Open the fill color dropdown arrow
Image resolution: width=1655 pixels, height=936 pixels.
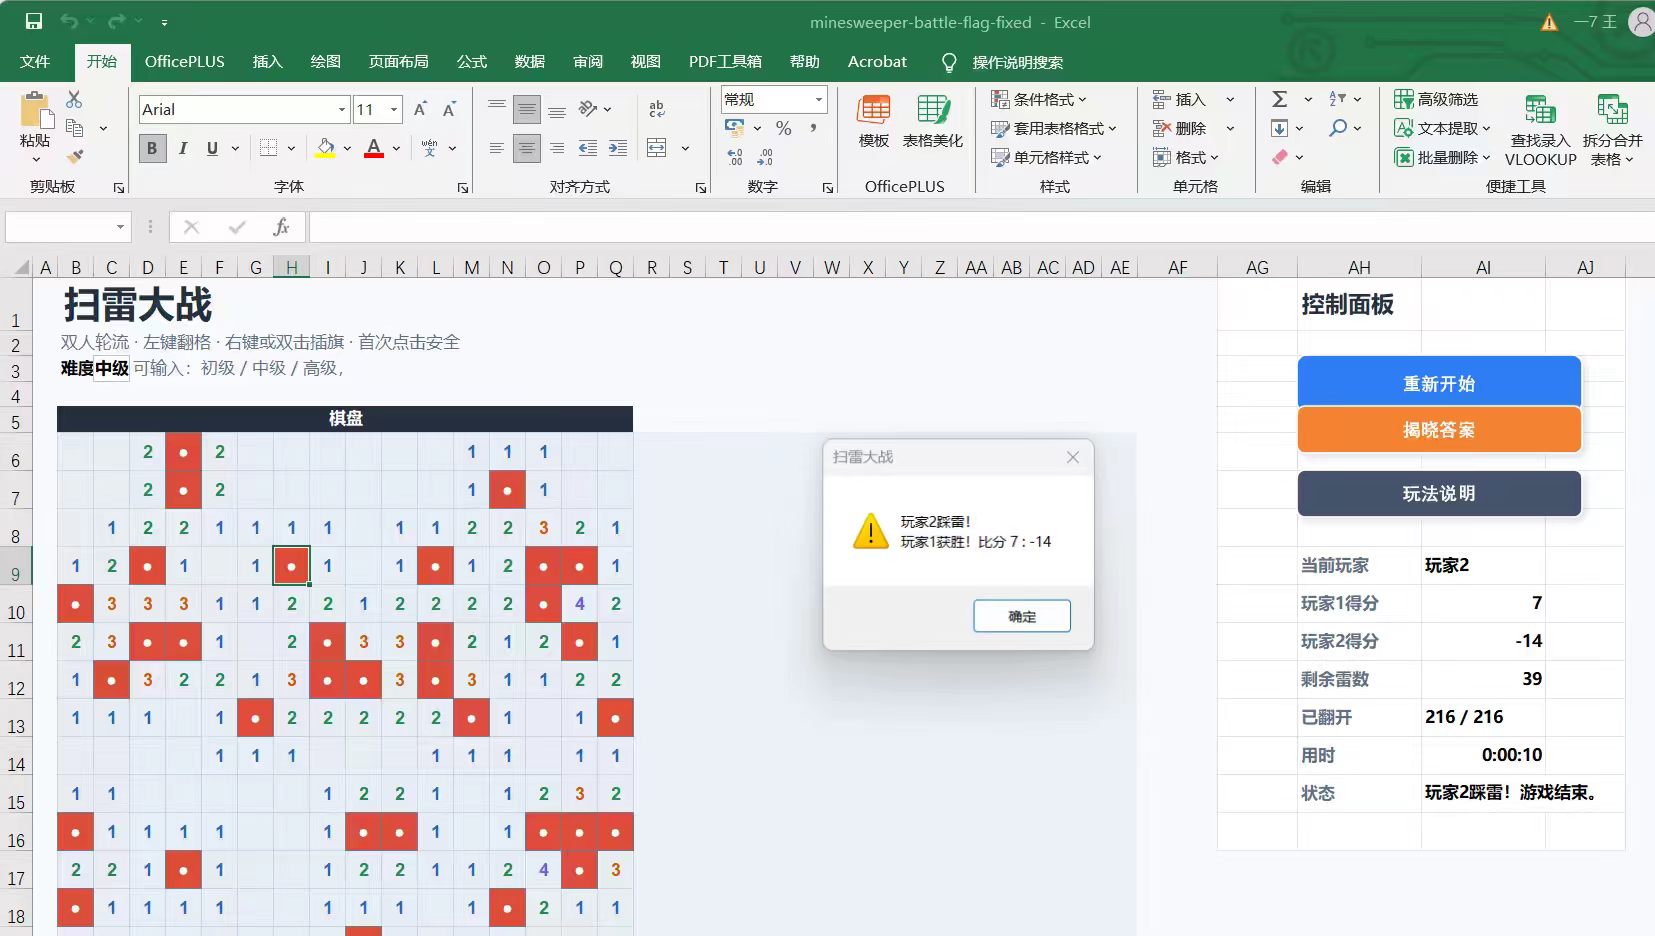click(347, 148)
